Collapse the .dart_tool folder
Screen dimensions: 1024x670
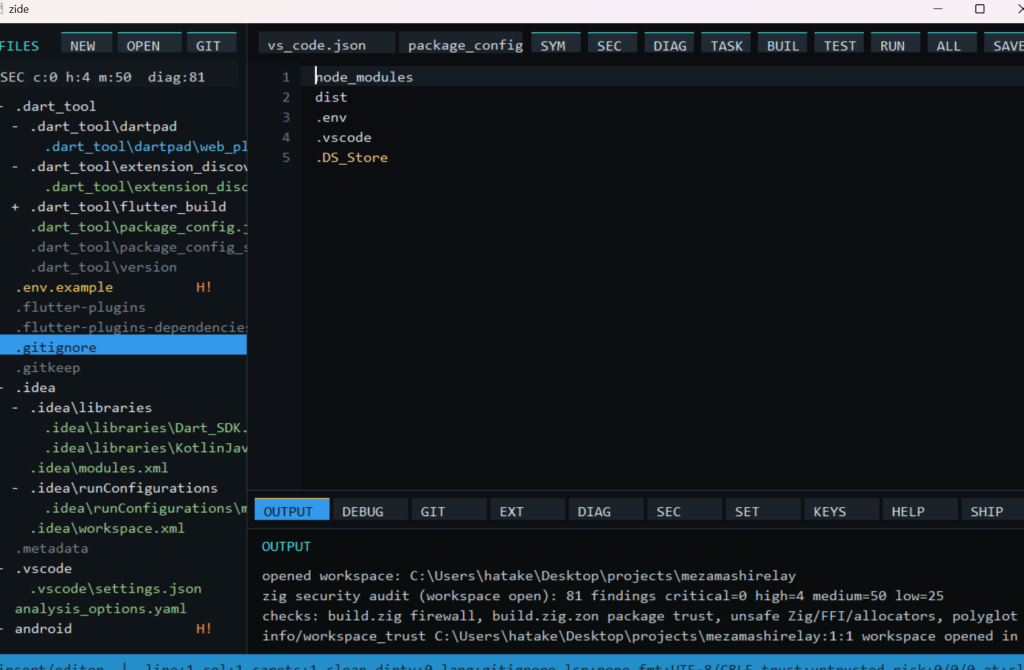3,106
